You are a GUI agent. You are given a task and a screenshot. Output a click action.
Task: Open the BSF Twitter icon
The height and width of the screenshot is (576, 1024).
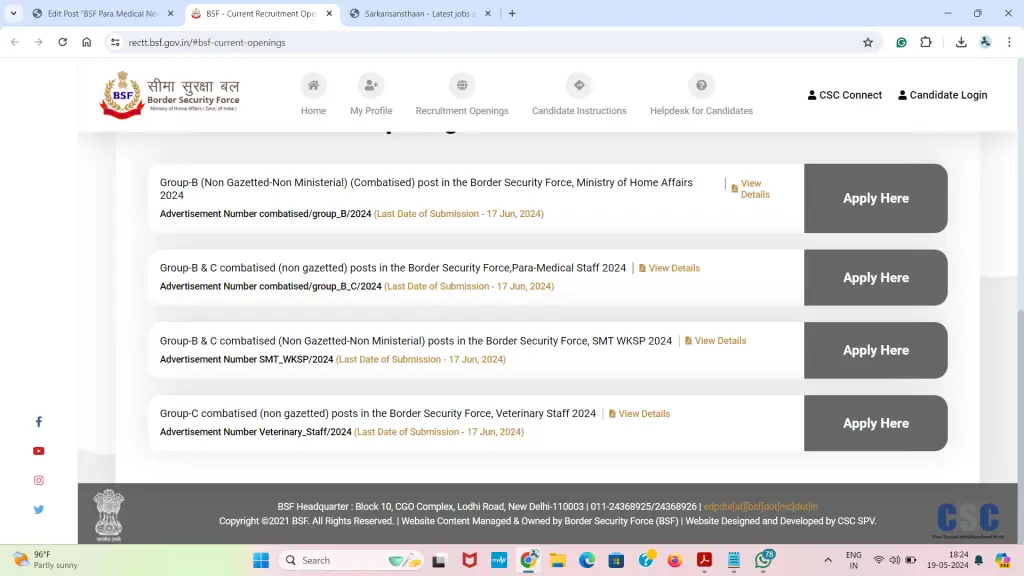[x=39, y=509]
